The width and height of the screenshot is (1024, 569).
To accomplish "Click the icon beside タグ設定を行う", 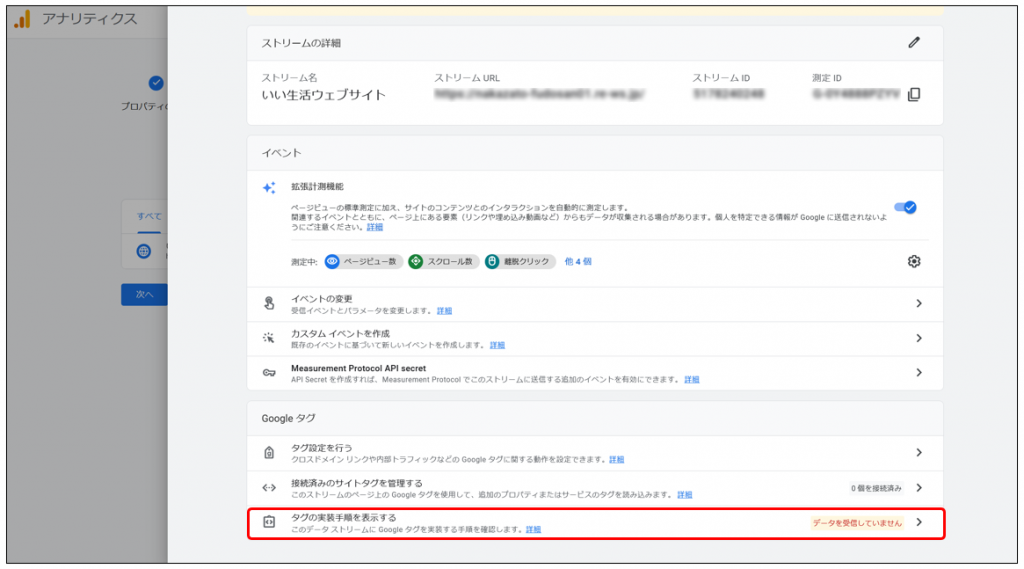I will (x=268, y=453).
